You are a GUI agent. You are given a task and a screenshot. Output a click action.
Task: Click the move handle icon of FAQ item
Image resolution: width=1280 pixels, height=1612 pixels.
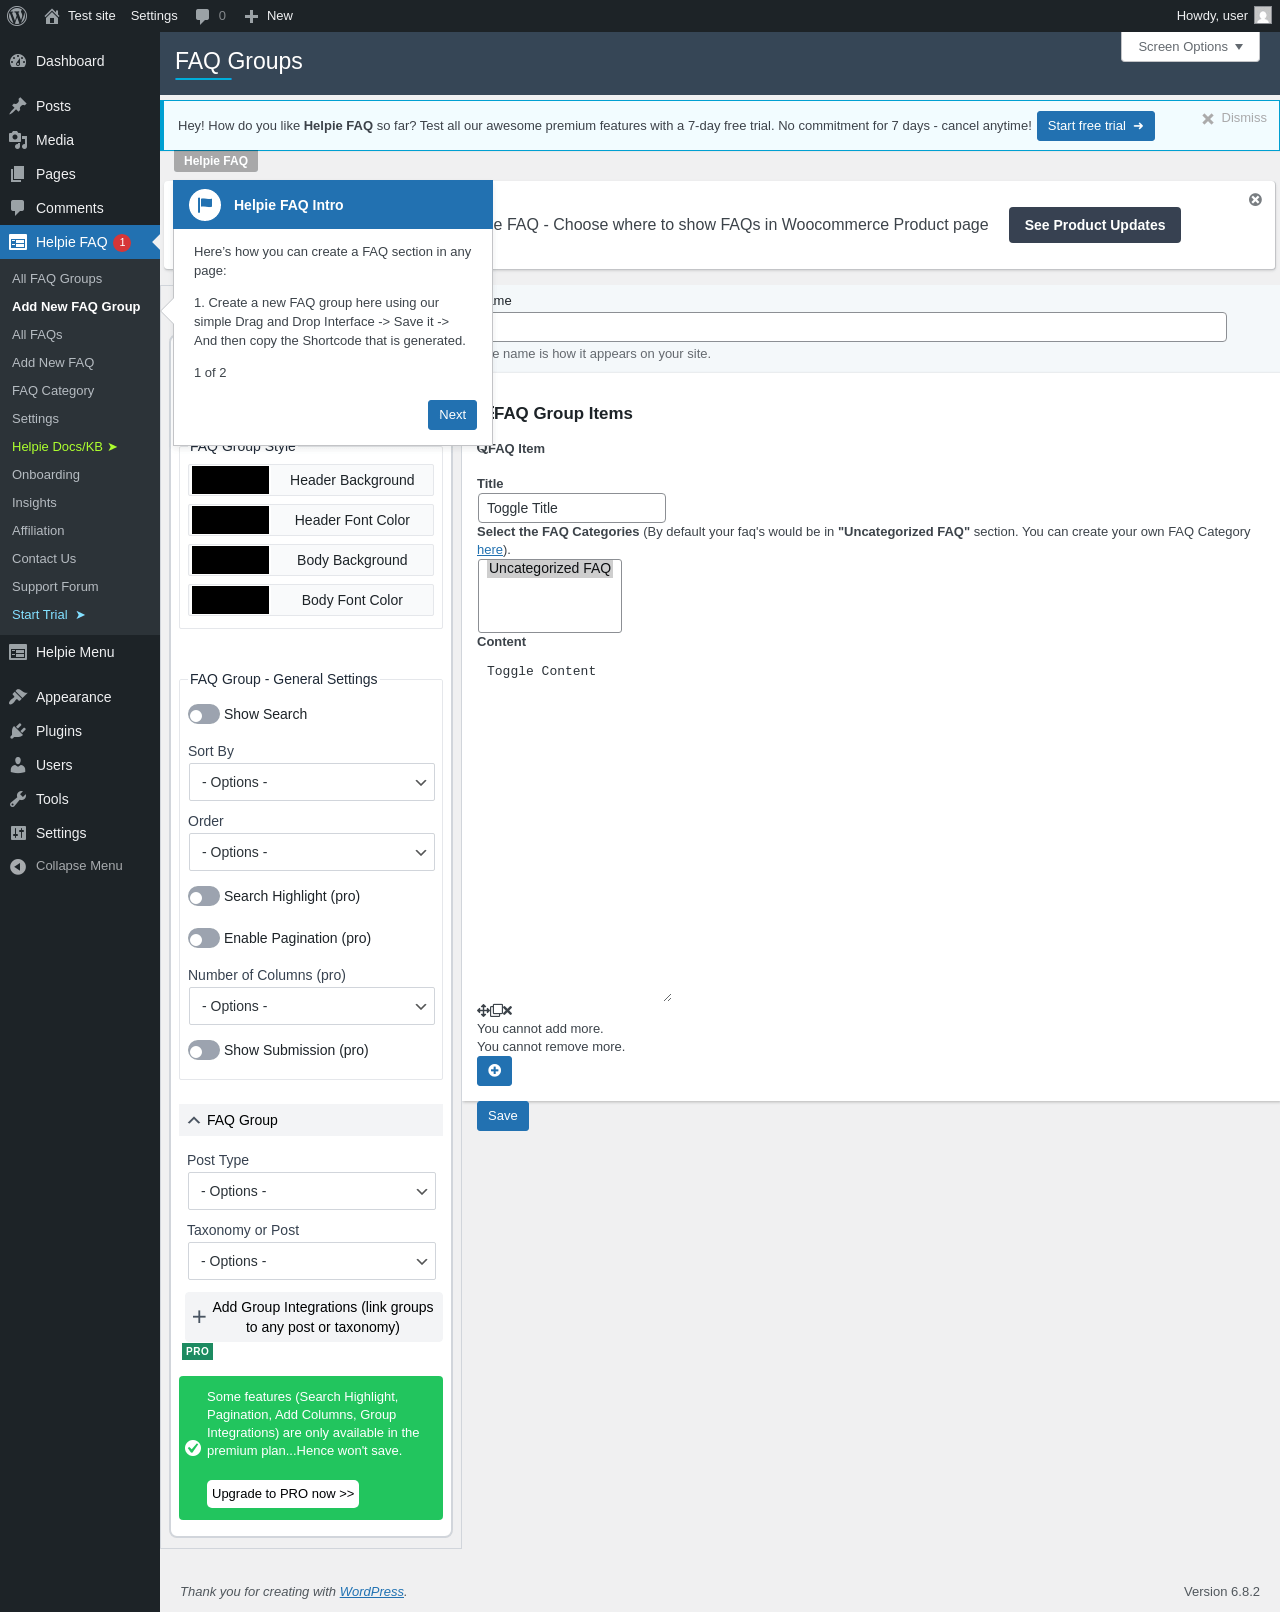483,1011
